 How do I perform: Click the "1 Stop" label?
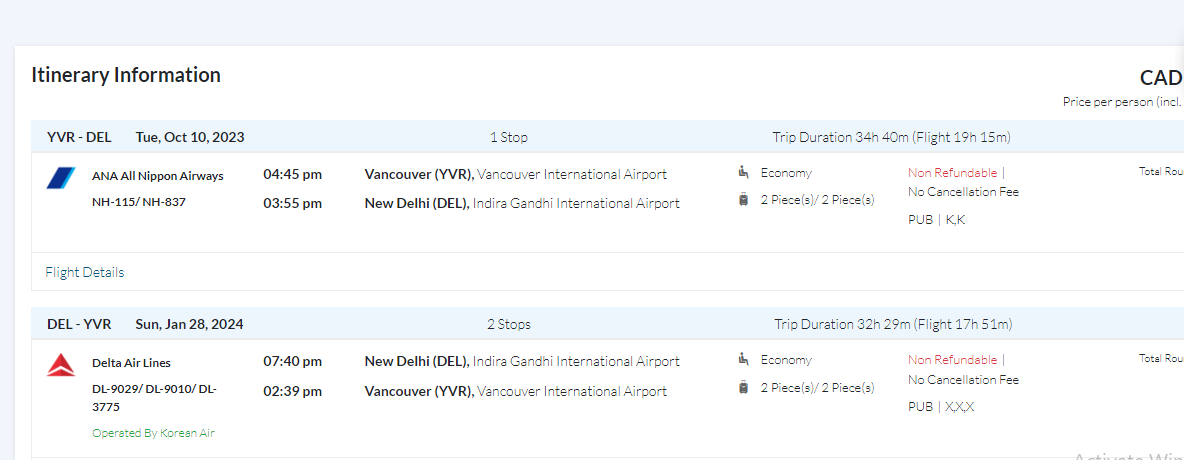pos(508,137)
